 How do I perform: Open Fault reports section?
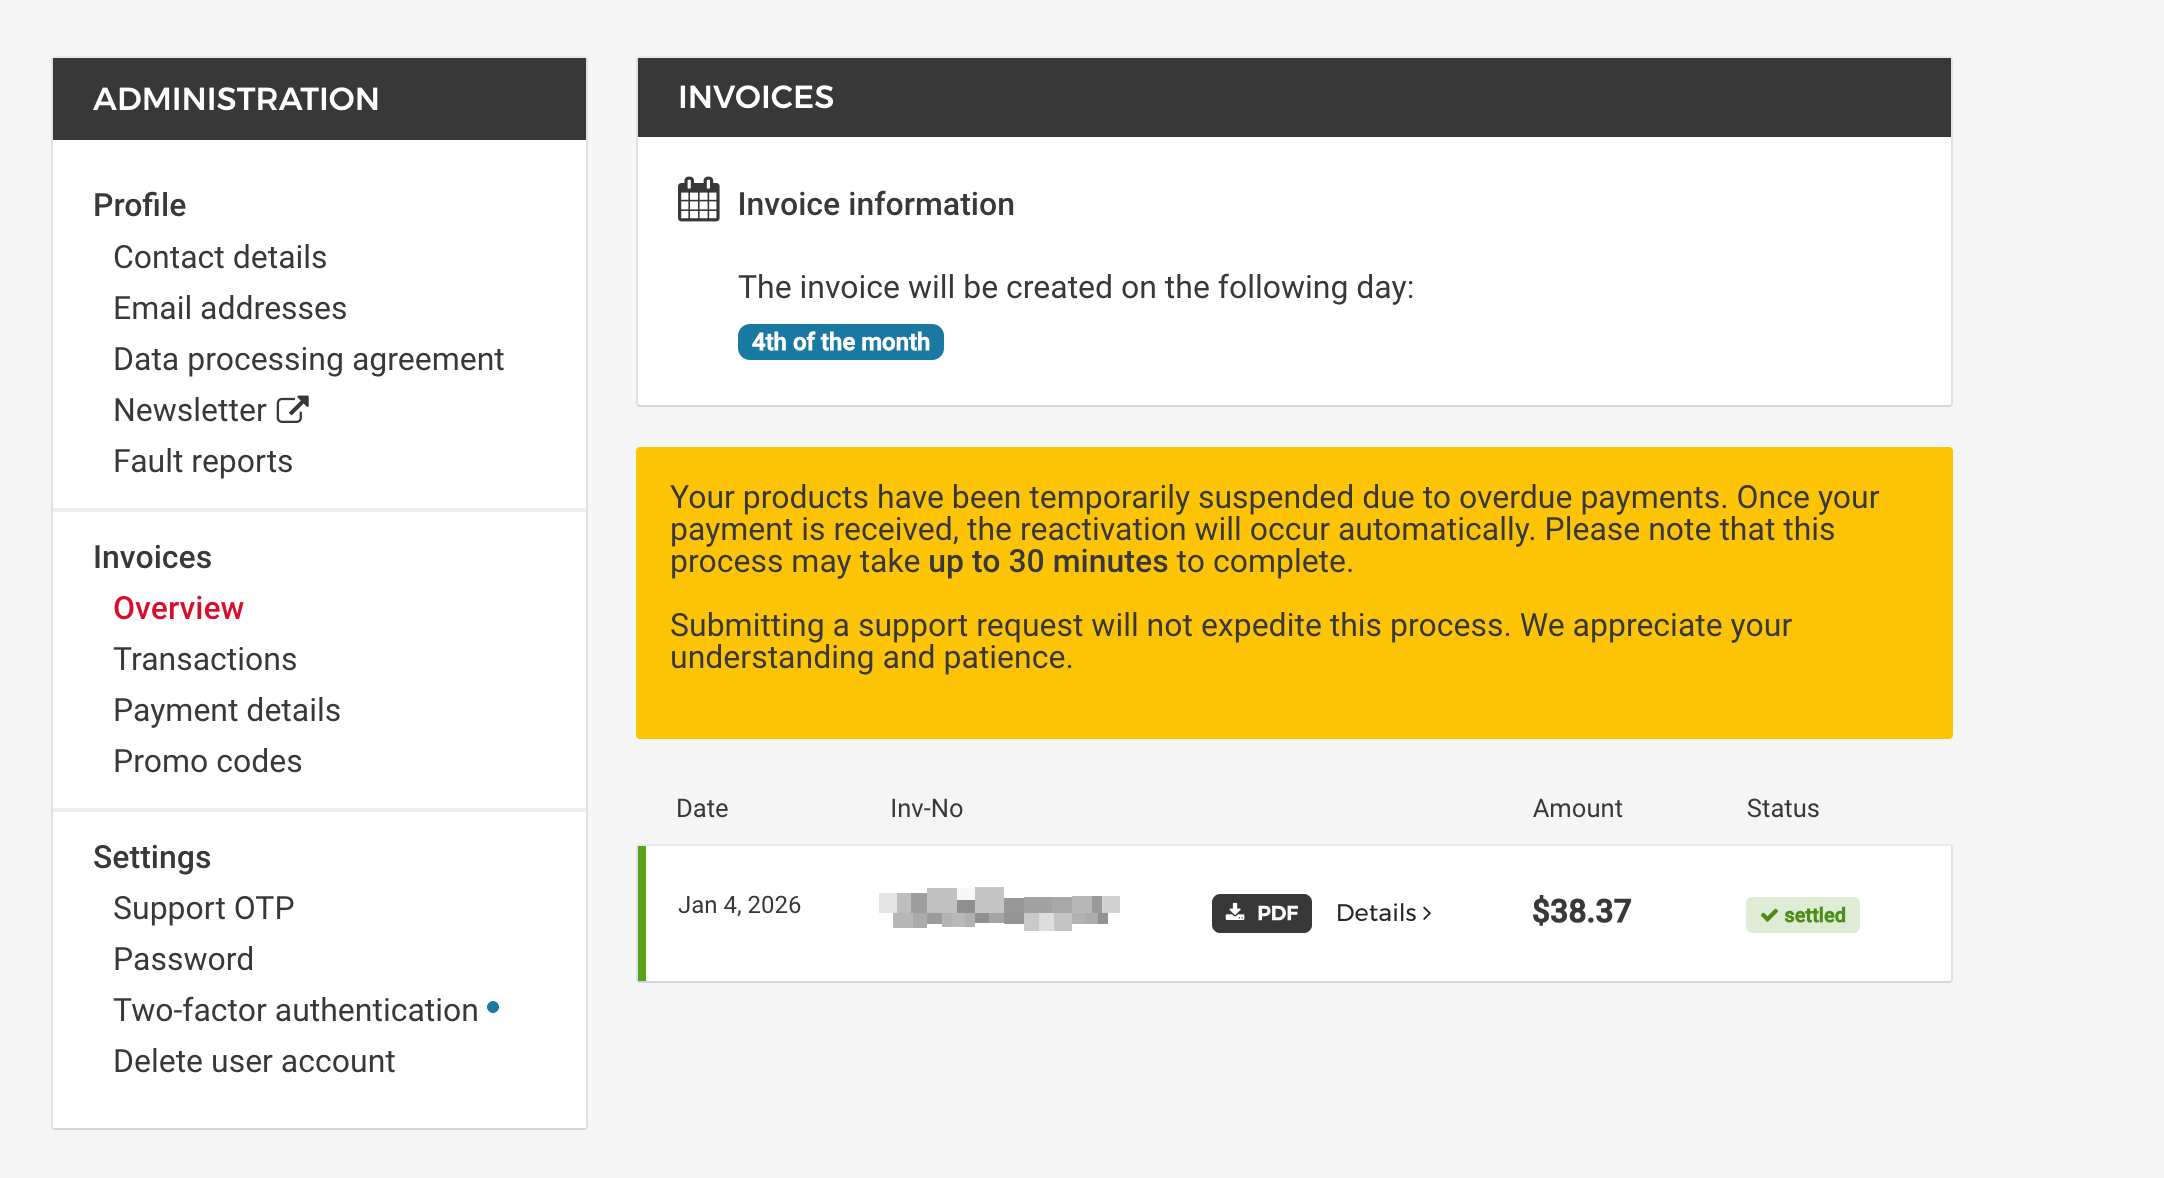[x=203, y=461]
